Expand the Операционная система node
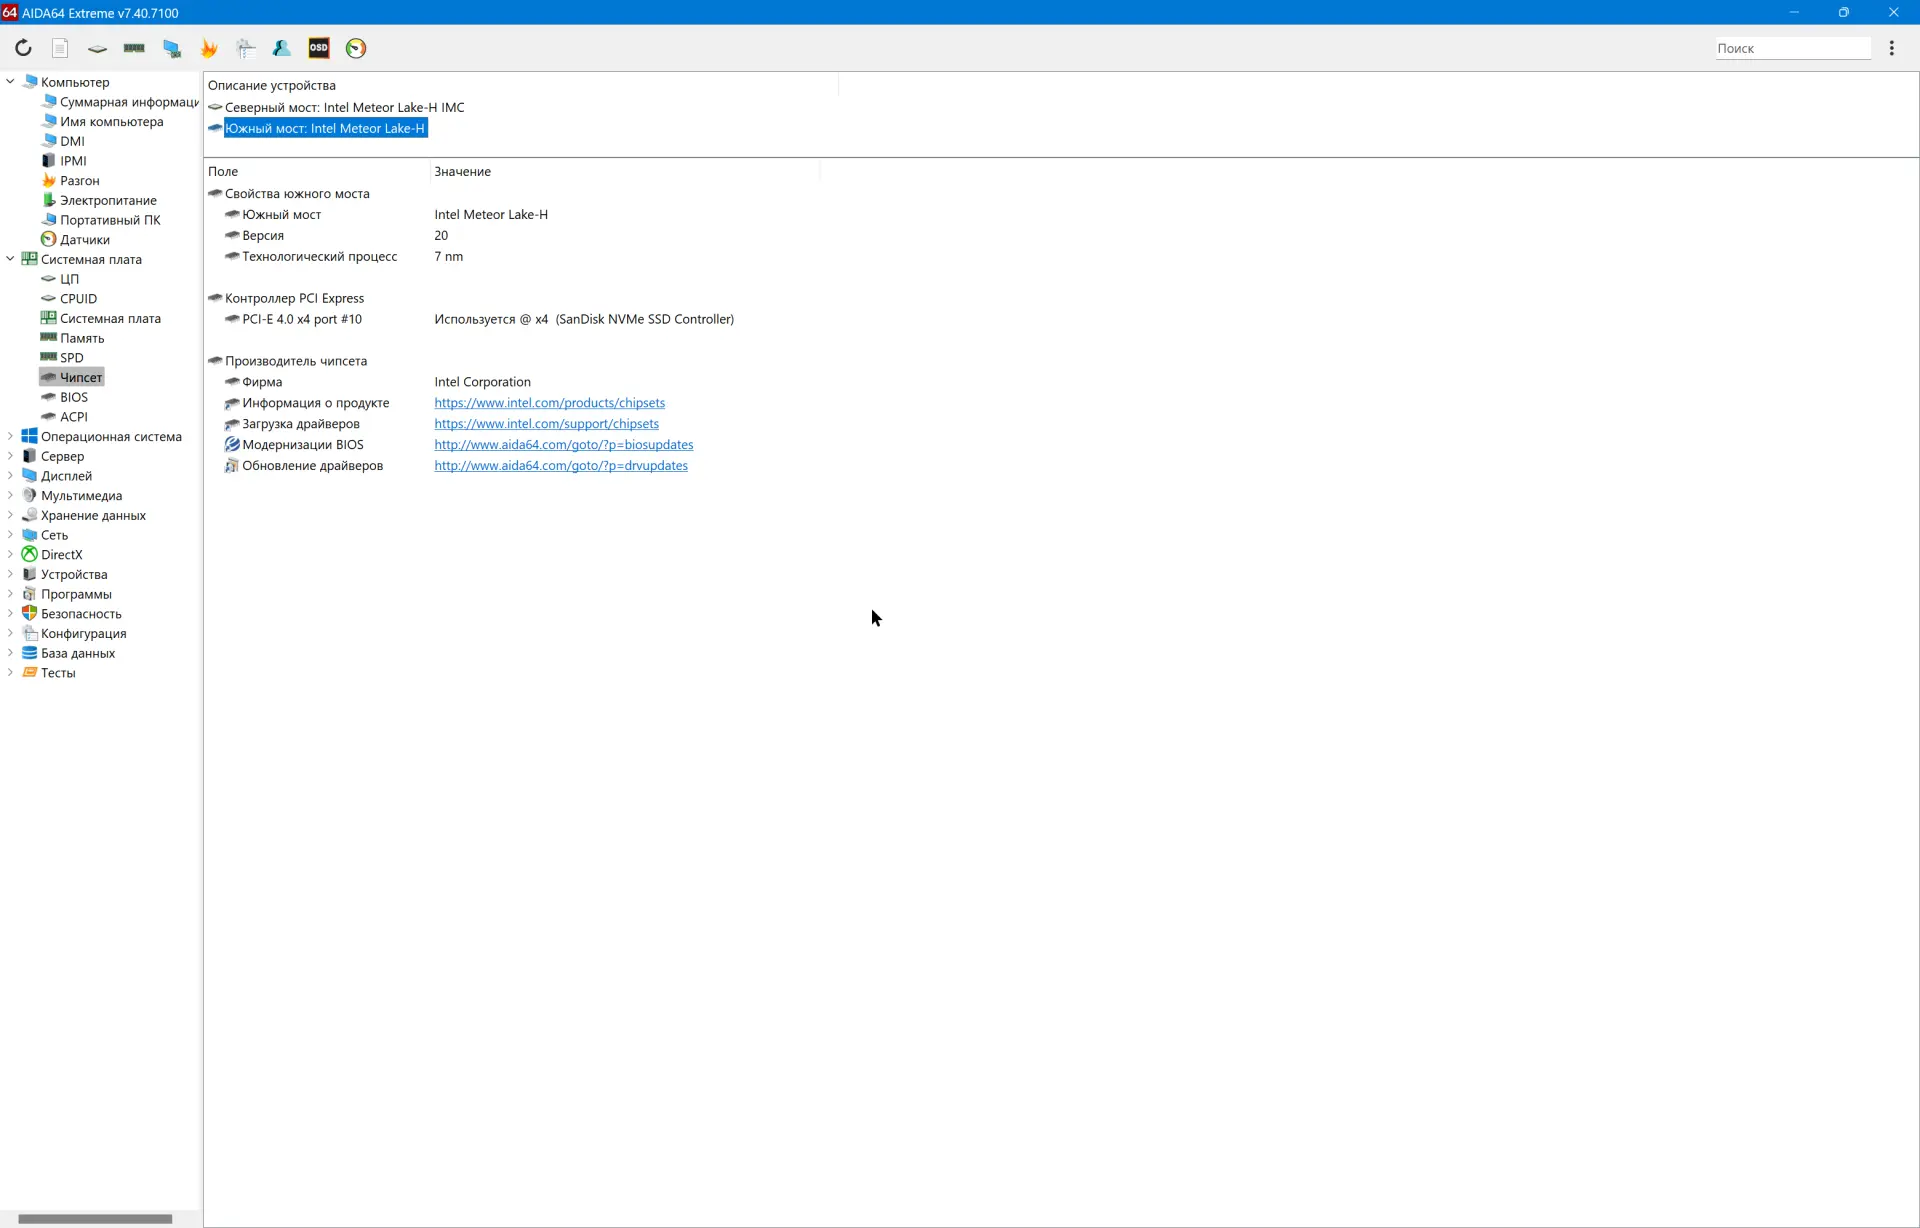 [10, 436]
